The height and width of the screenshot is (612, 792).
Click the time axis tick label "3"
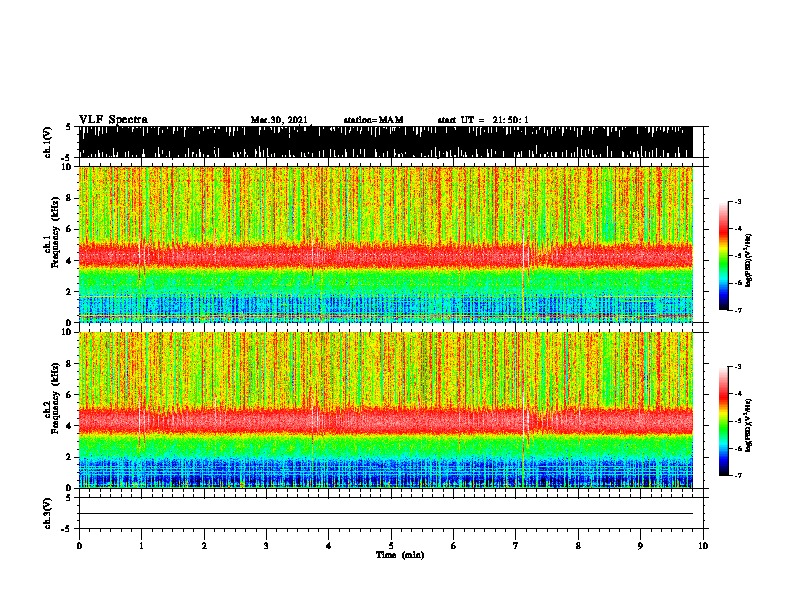(266, 546)
